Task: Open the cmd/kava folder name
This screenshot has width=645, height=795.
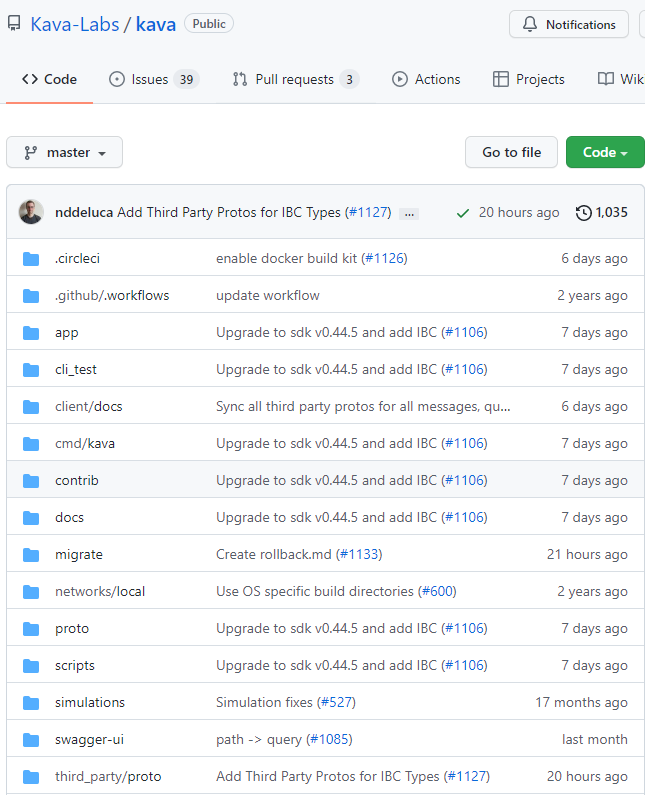Action: [x=85, y=444]
